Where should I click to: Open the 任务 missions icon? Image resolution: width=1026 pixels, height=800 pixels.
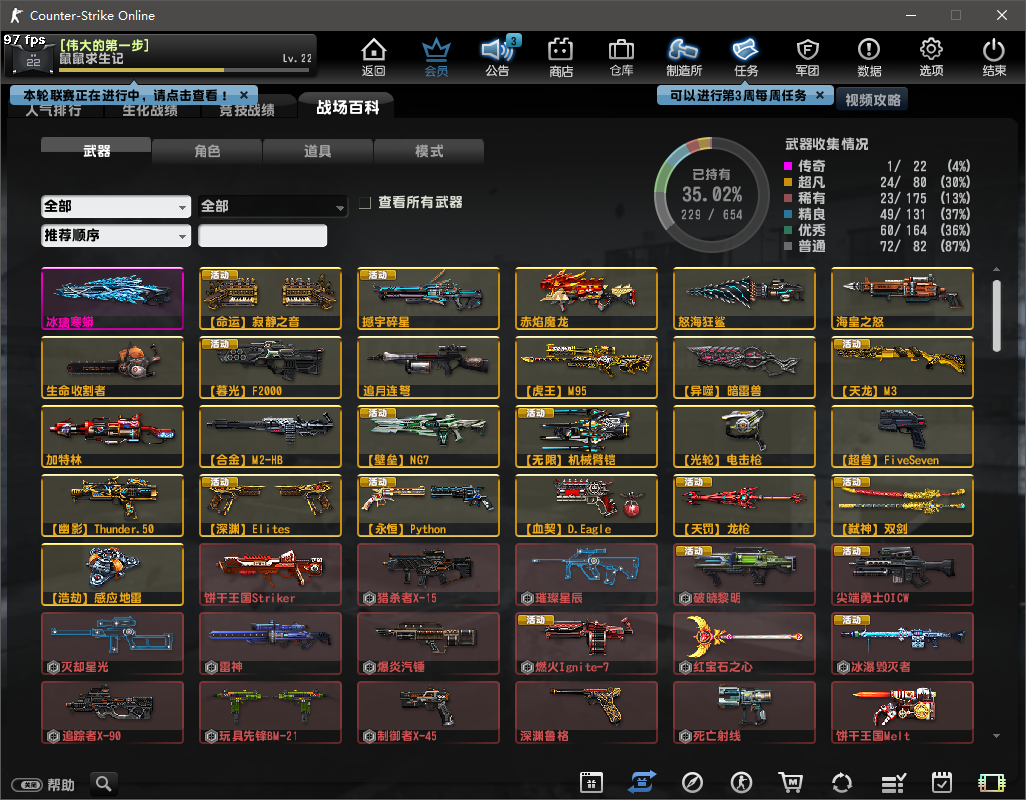pyautogui.click(x=745, y=58)
